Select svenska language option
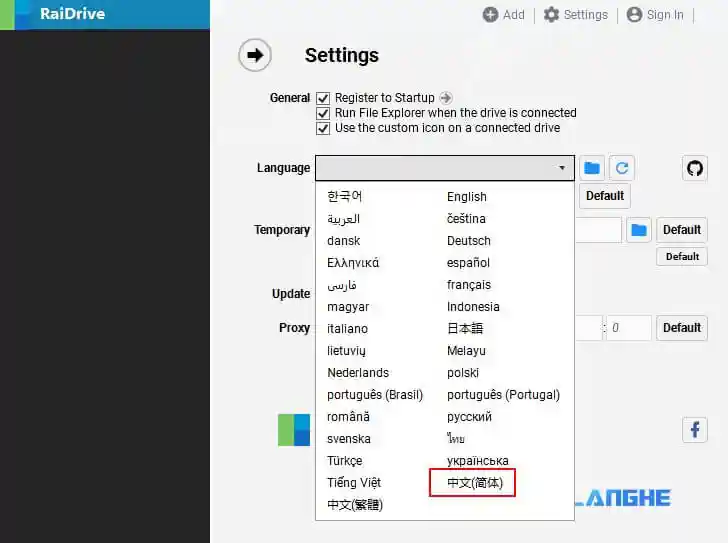Image resolution: width=728 pixels, height=543 pixels. pos(349,439)
